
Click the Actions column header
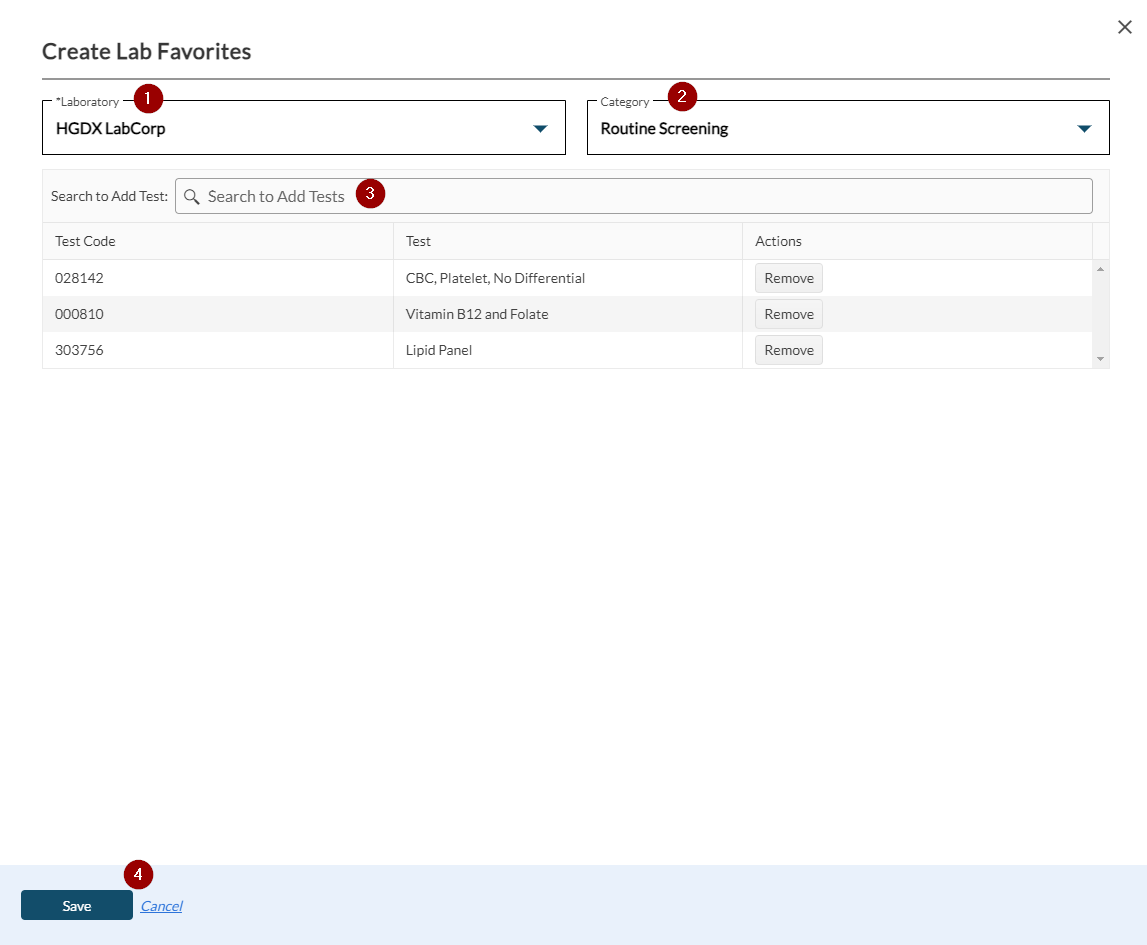(917, 241)
